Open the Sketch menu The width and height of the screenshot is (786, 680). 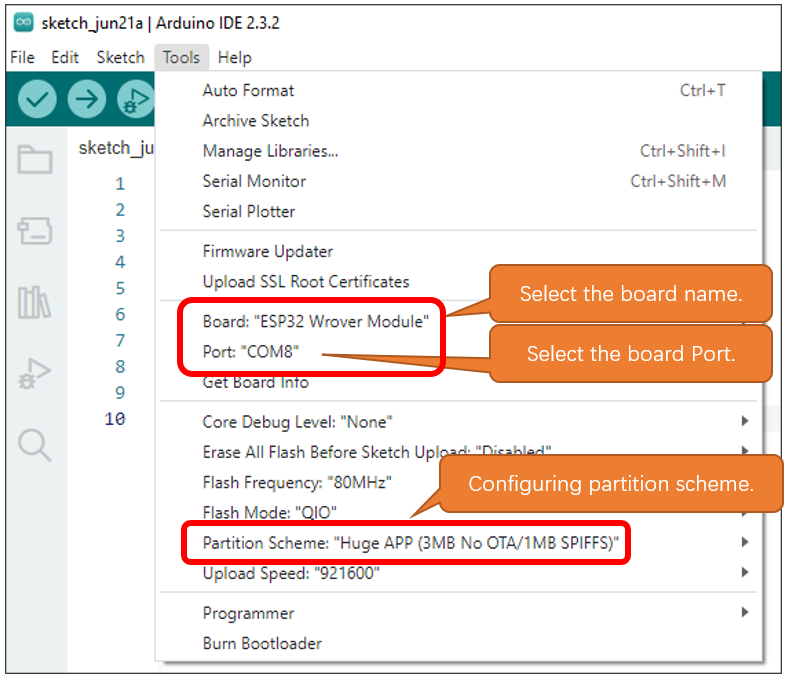tap(120, 57)
